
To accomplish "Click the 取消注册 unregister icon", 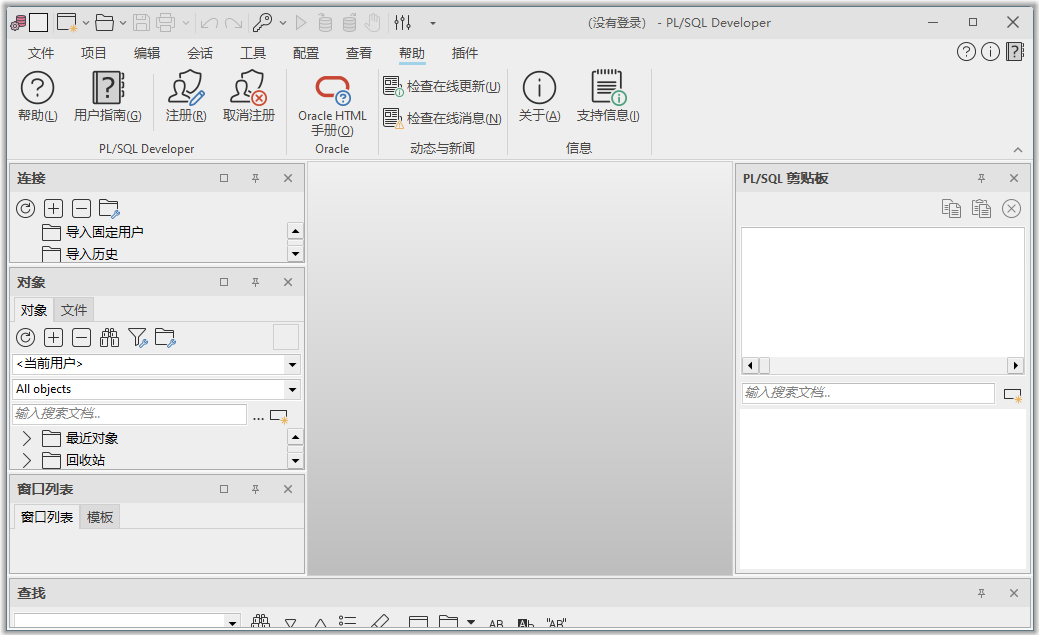I will coord(248,97).
